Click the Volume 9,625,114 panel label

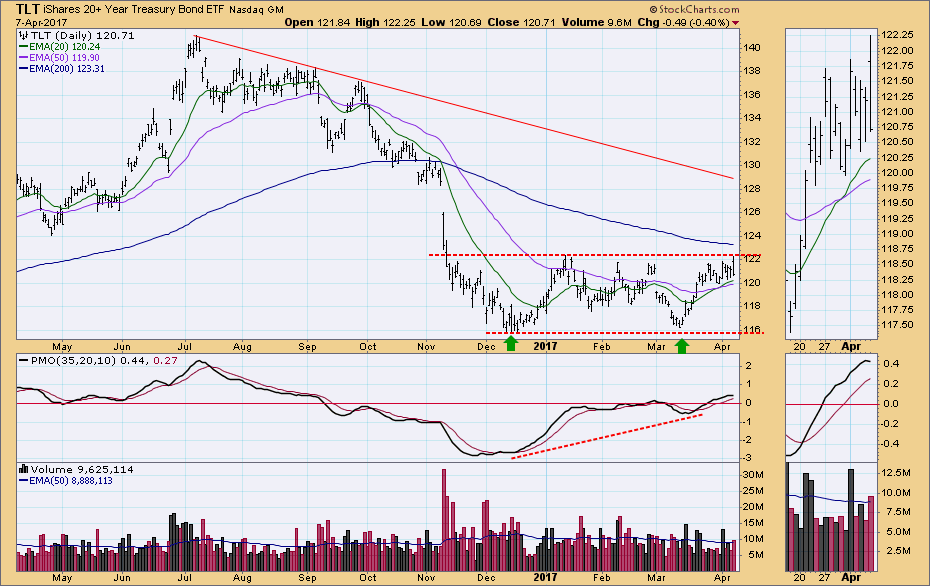point(82,469)
